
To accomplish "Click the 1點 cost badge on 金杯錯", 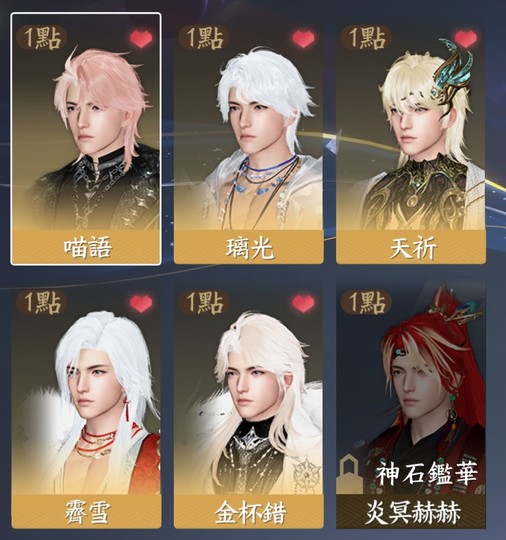I will click(x=204, y=302).
